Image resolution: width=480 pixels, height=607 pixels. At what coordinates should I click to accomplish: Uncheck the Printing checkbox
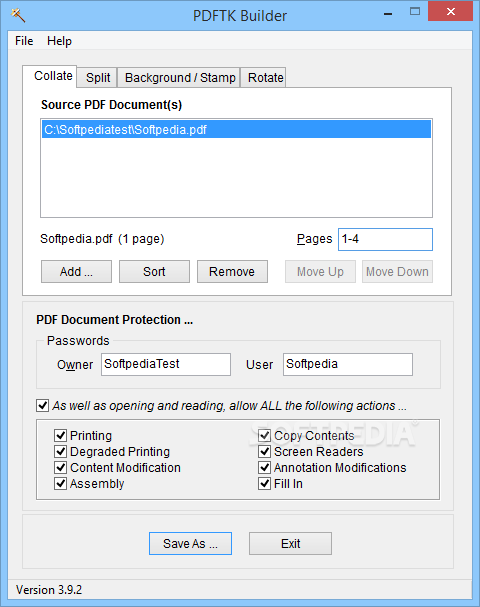pos(60,436)
